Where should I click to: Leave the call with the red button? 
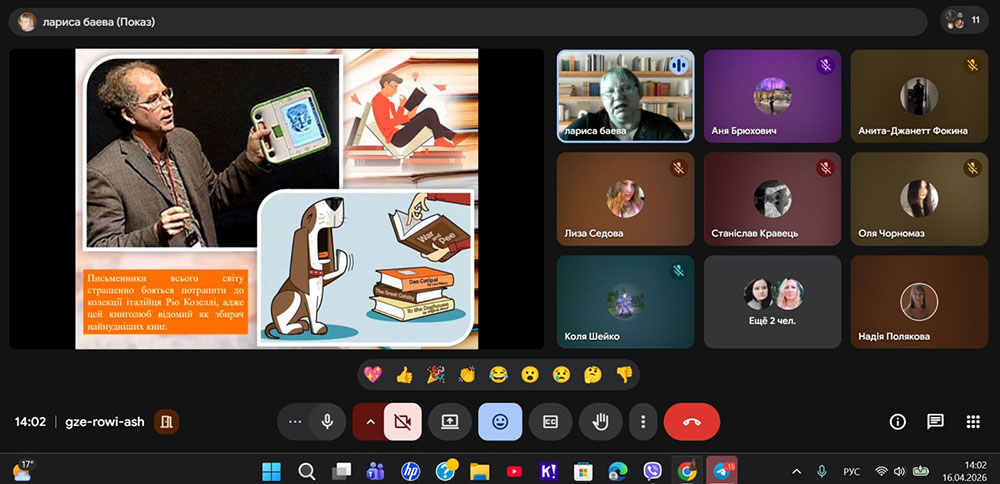pos(691,422)
